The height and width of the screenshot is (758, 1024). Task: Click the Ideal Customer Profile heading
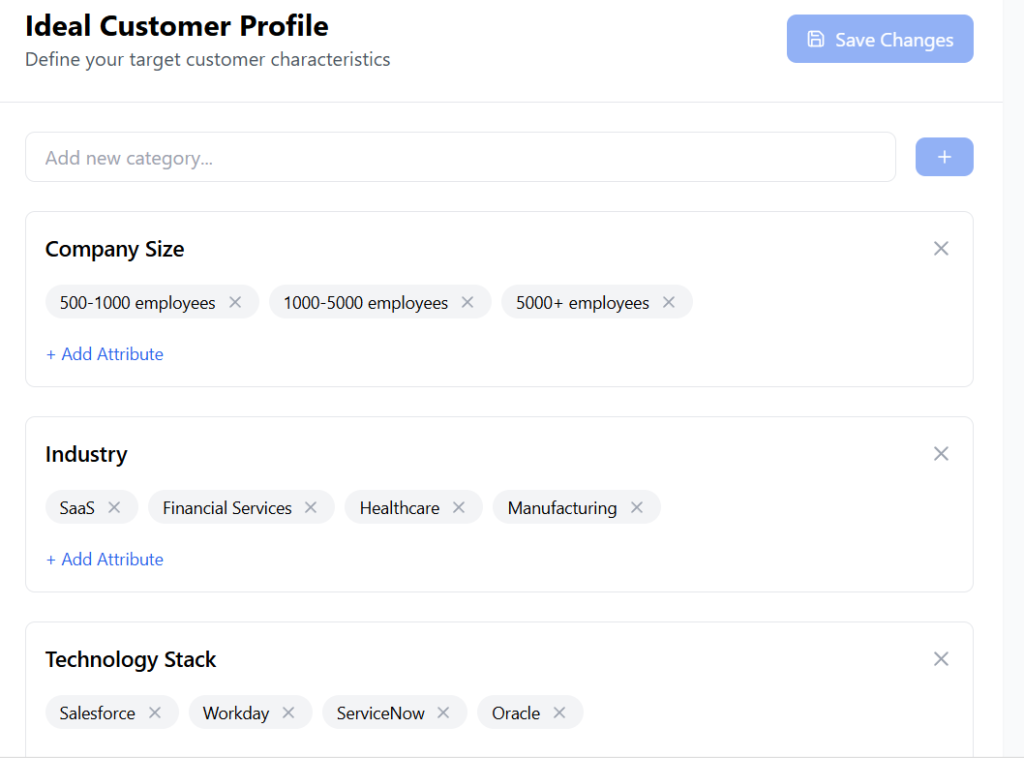(x=177, y=26)
